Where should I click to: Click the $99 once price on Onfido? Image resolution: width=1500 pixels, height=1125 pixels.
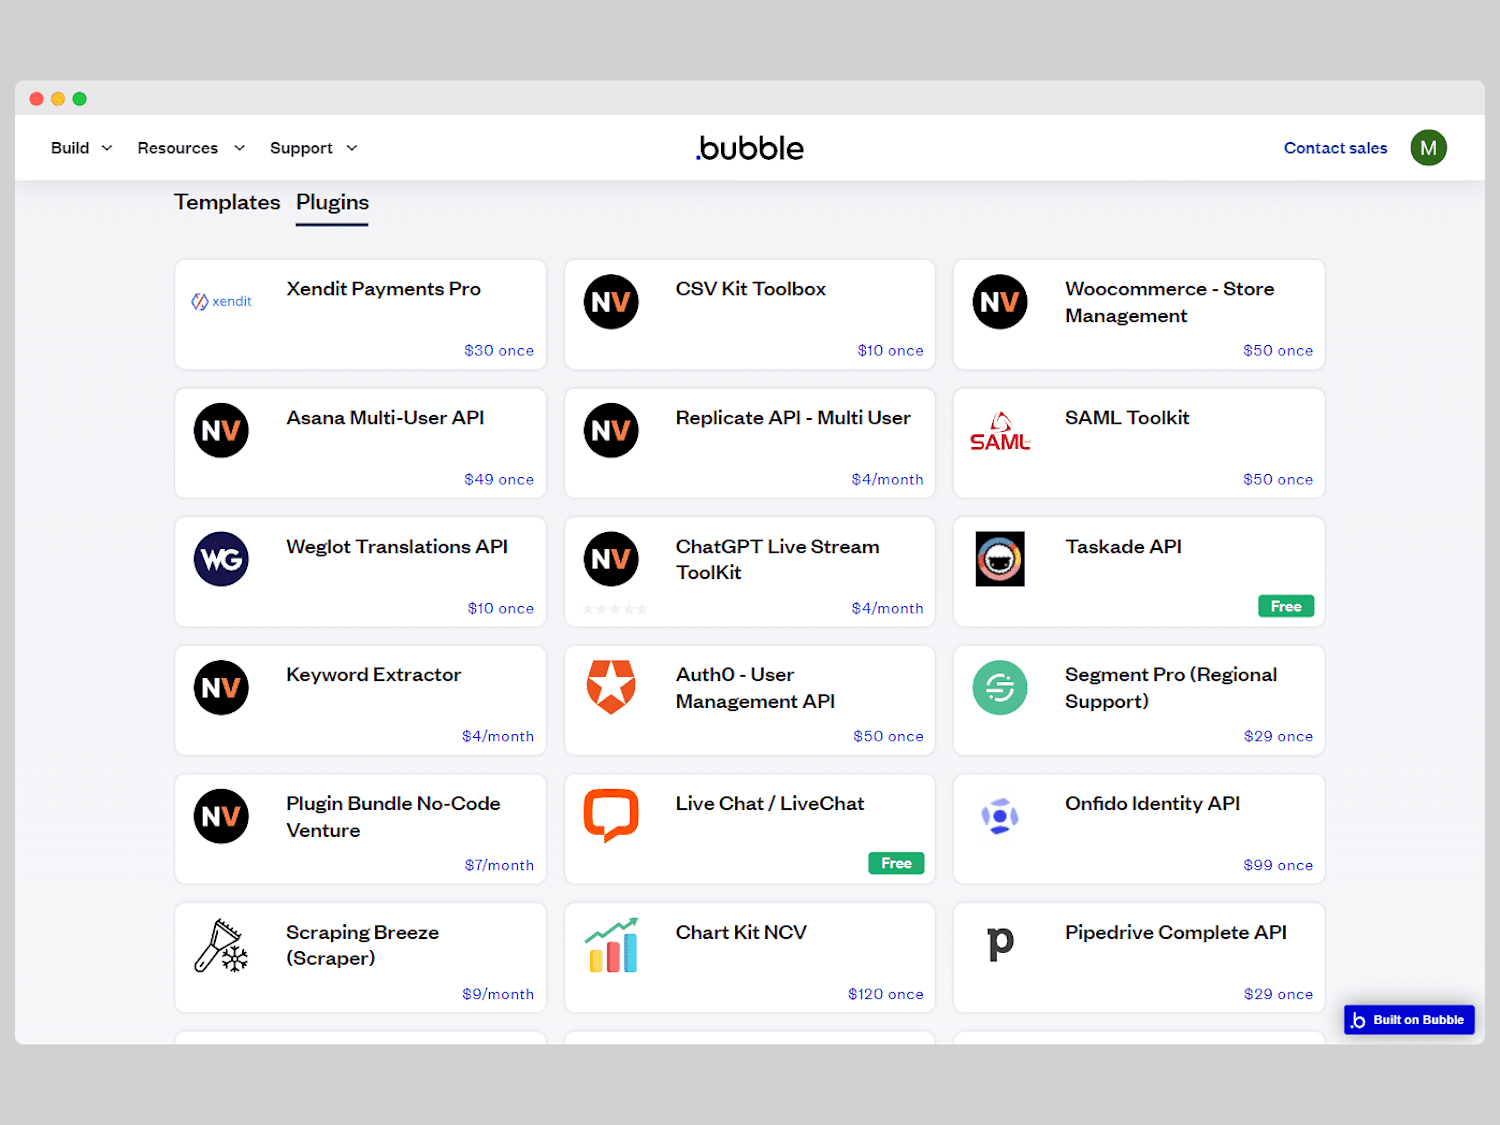pos(1278,866)
